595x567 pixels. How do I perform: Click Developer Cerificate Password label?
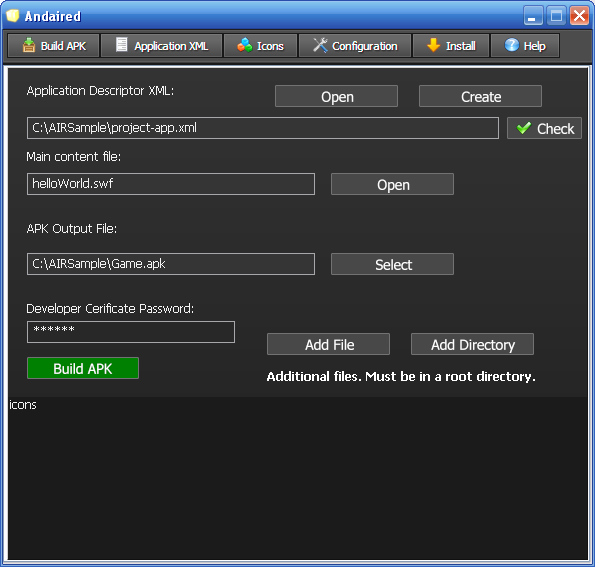110,309
